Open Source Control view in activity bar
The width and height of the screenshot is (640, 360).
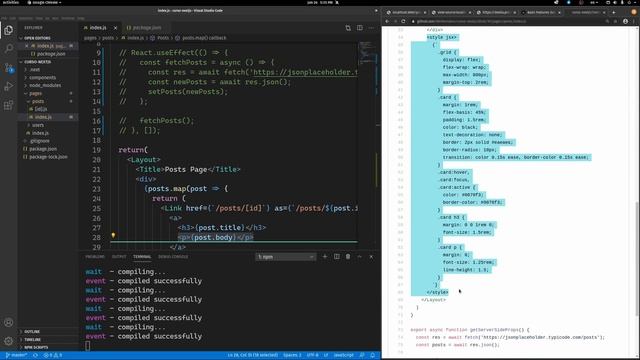point(9,68)
